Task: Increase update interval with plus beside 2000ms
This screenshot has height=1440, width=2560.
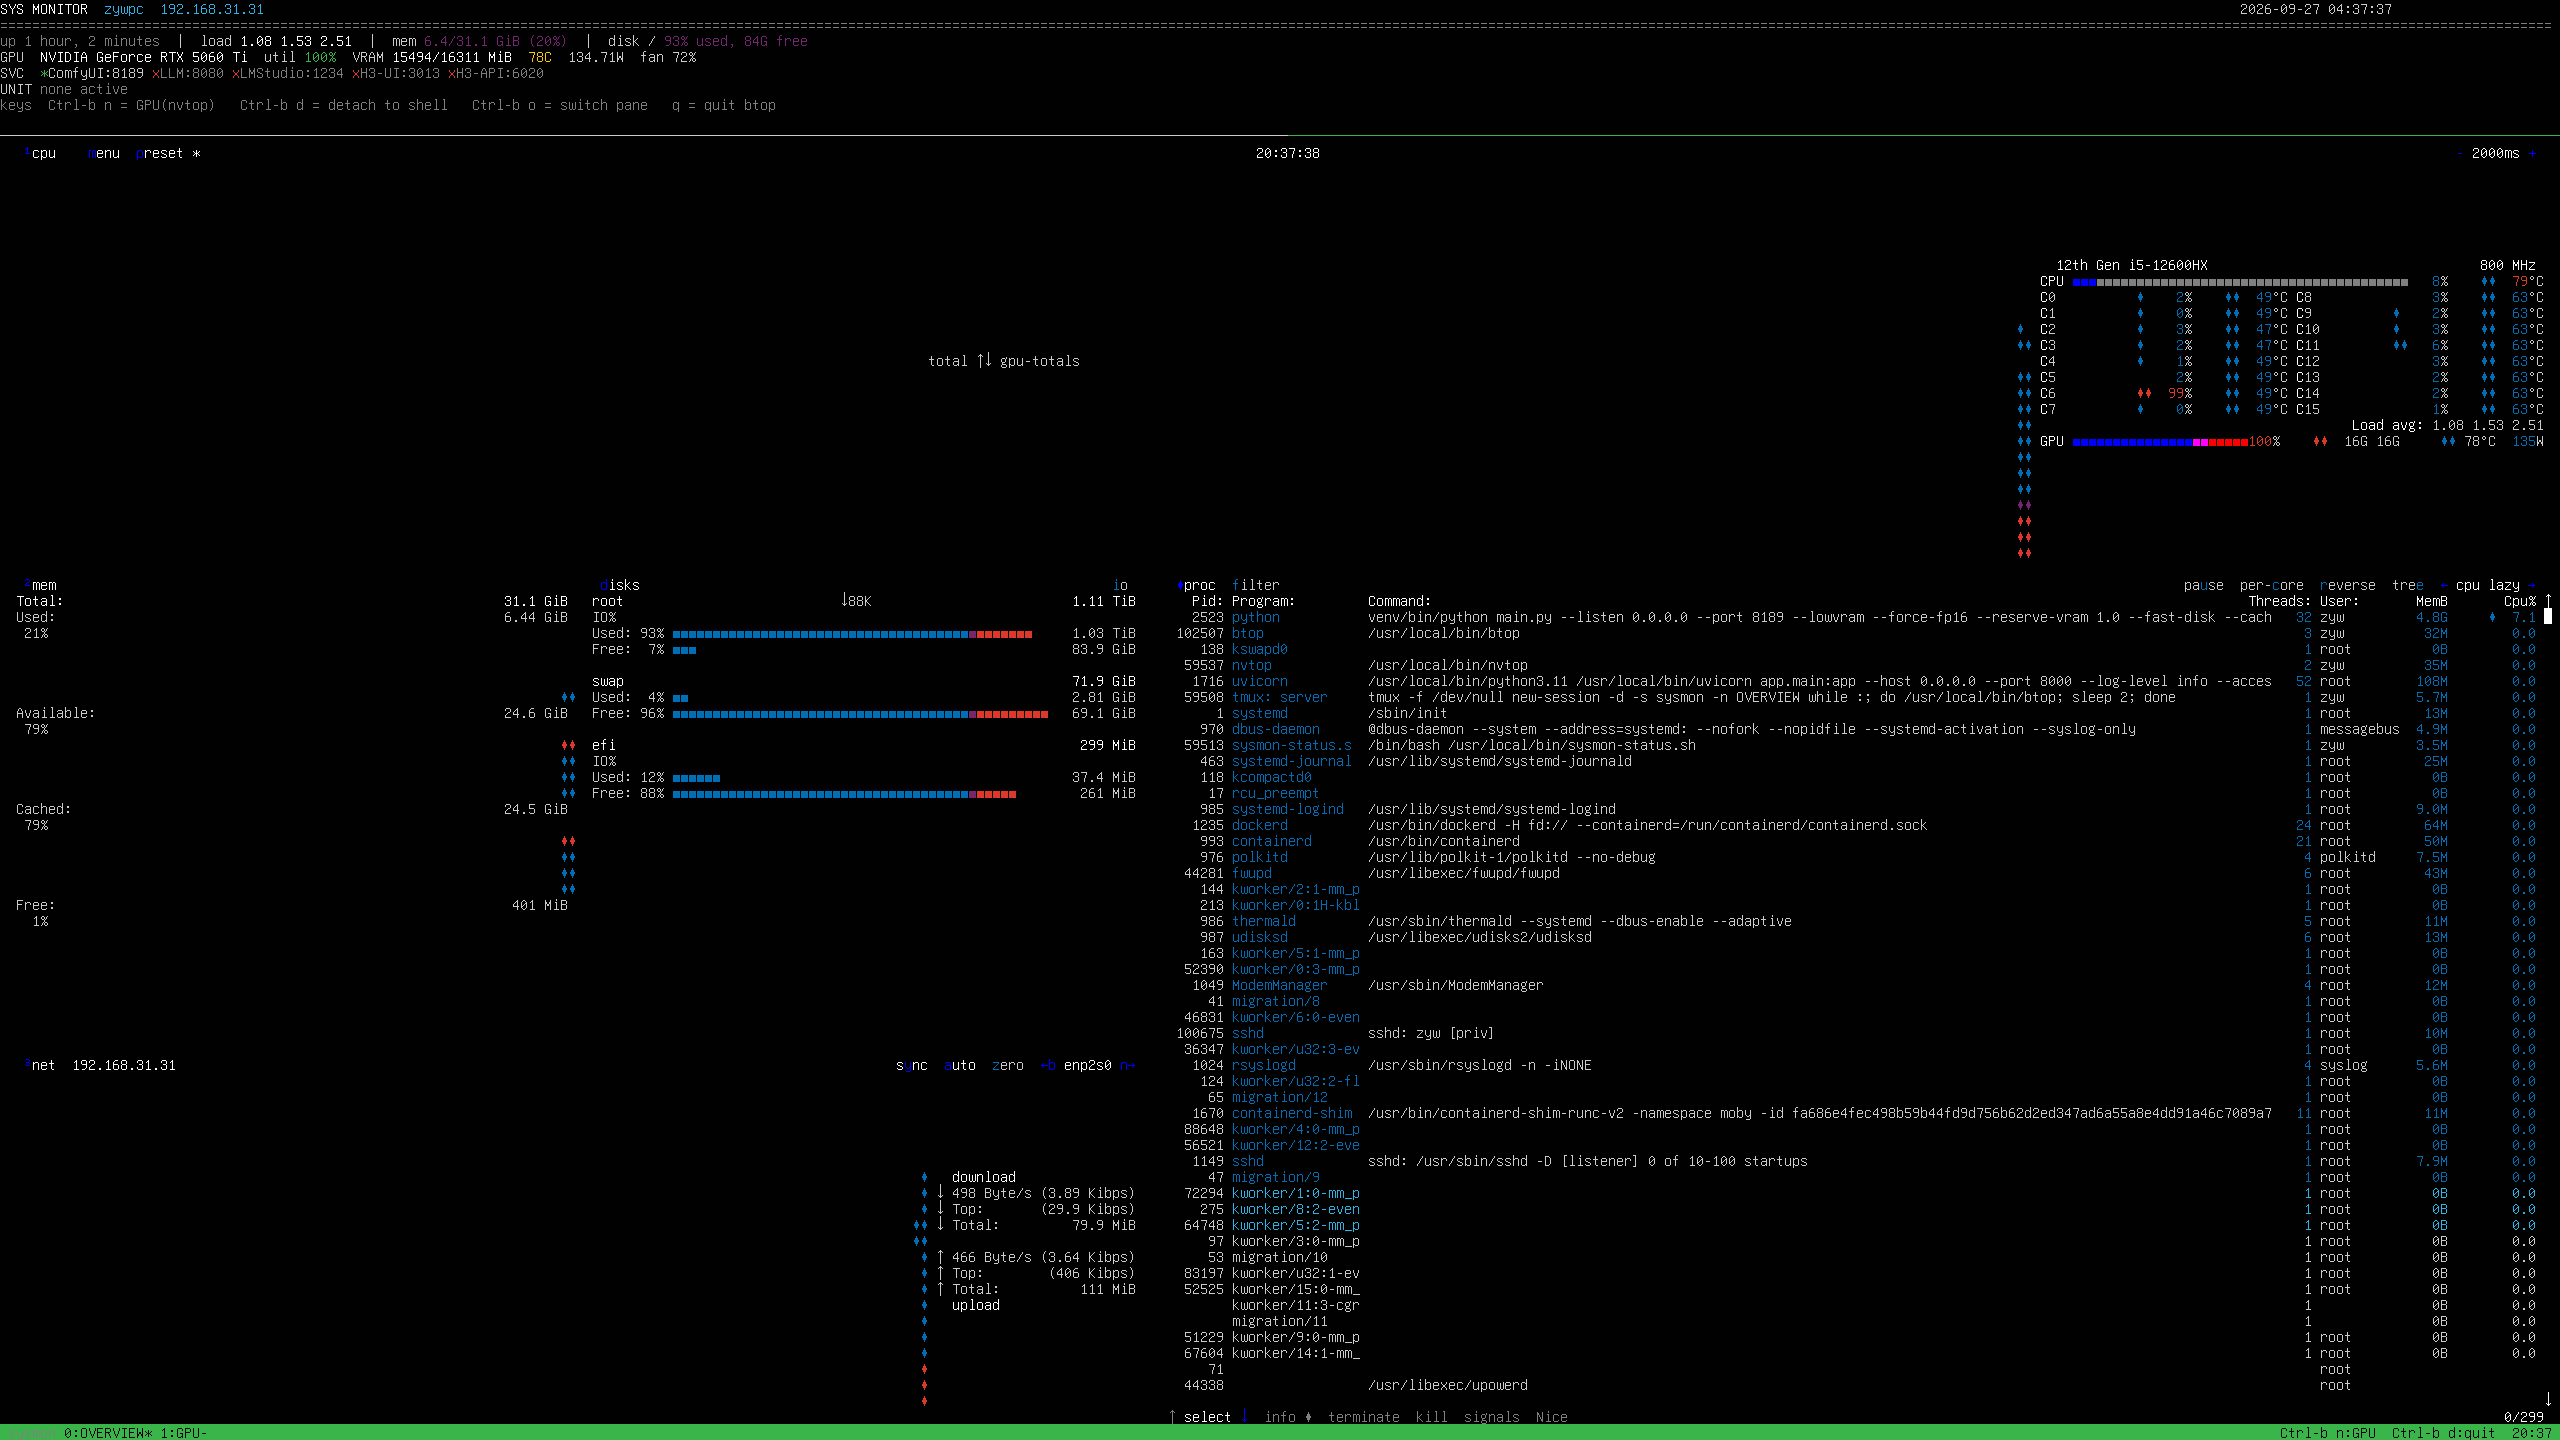Action: coord(2532,153)
